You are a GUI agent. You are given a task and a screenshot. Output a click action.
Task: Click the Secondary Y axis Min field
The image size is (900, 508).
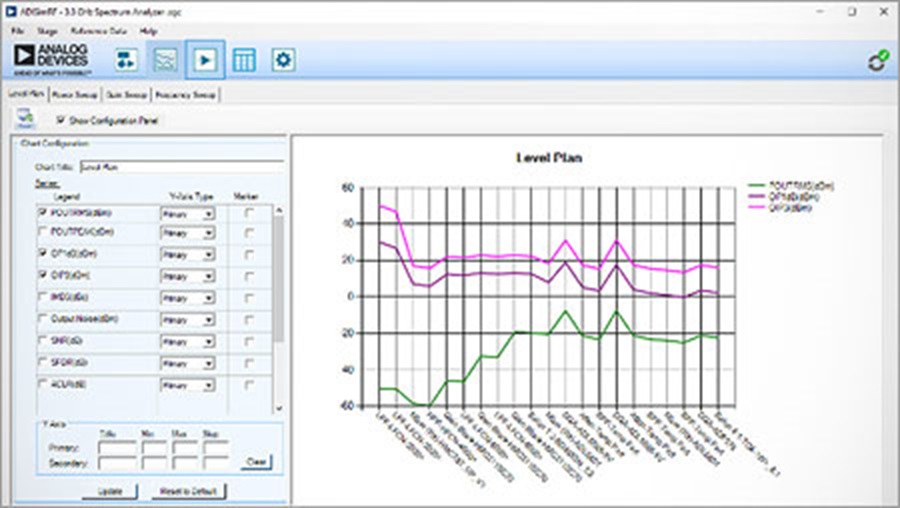click(154, 463)
